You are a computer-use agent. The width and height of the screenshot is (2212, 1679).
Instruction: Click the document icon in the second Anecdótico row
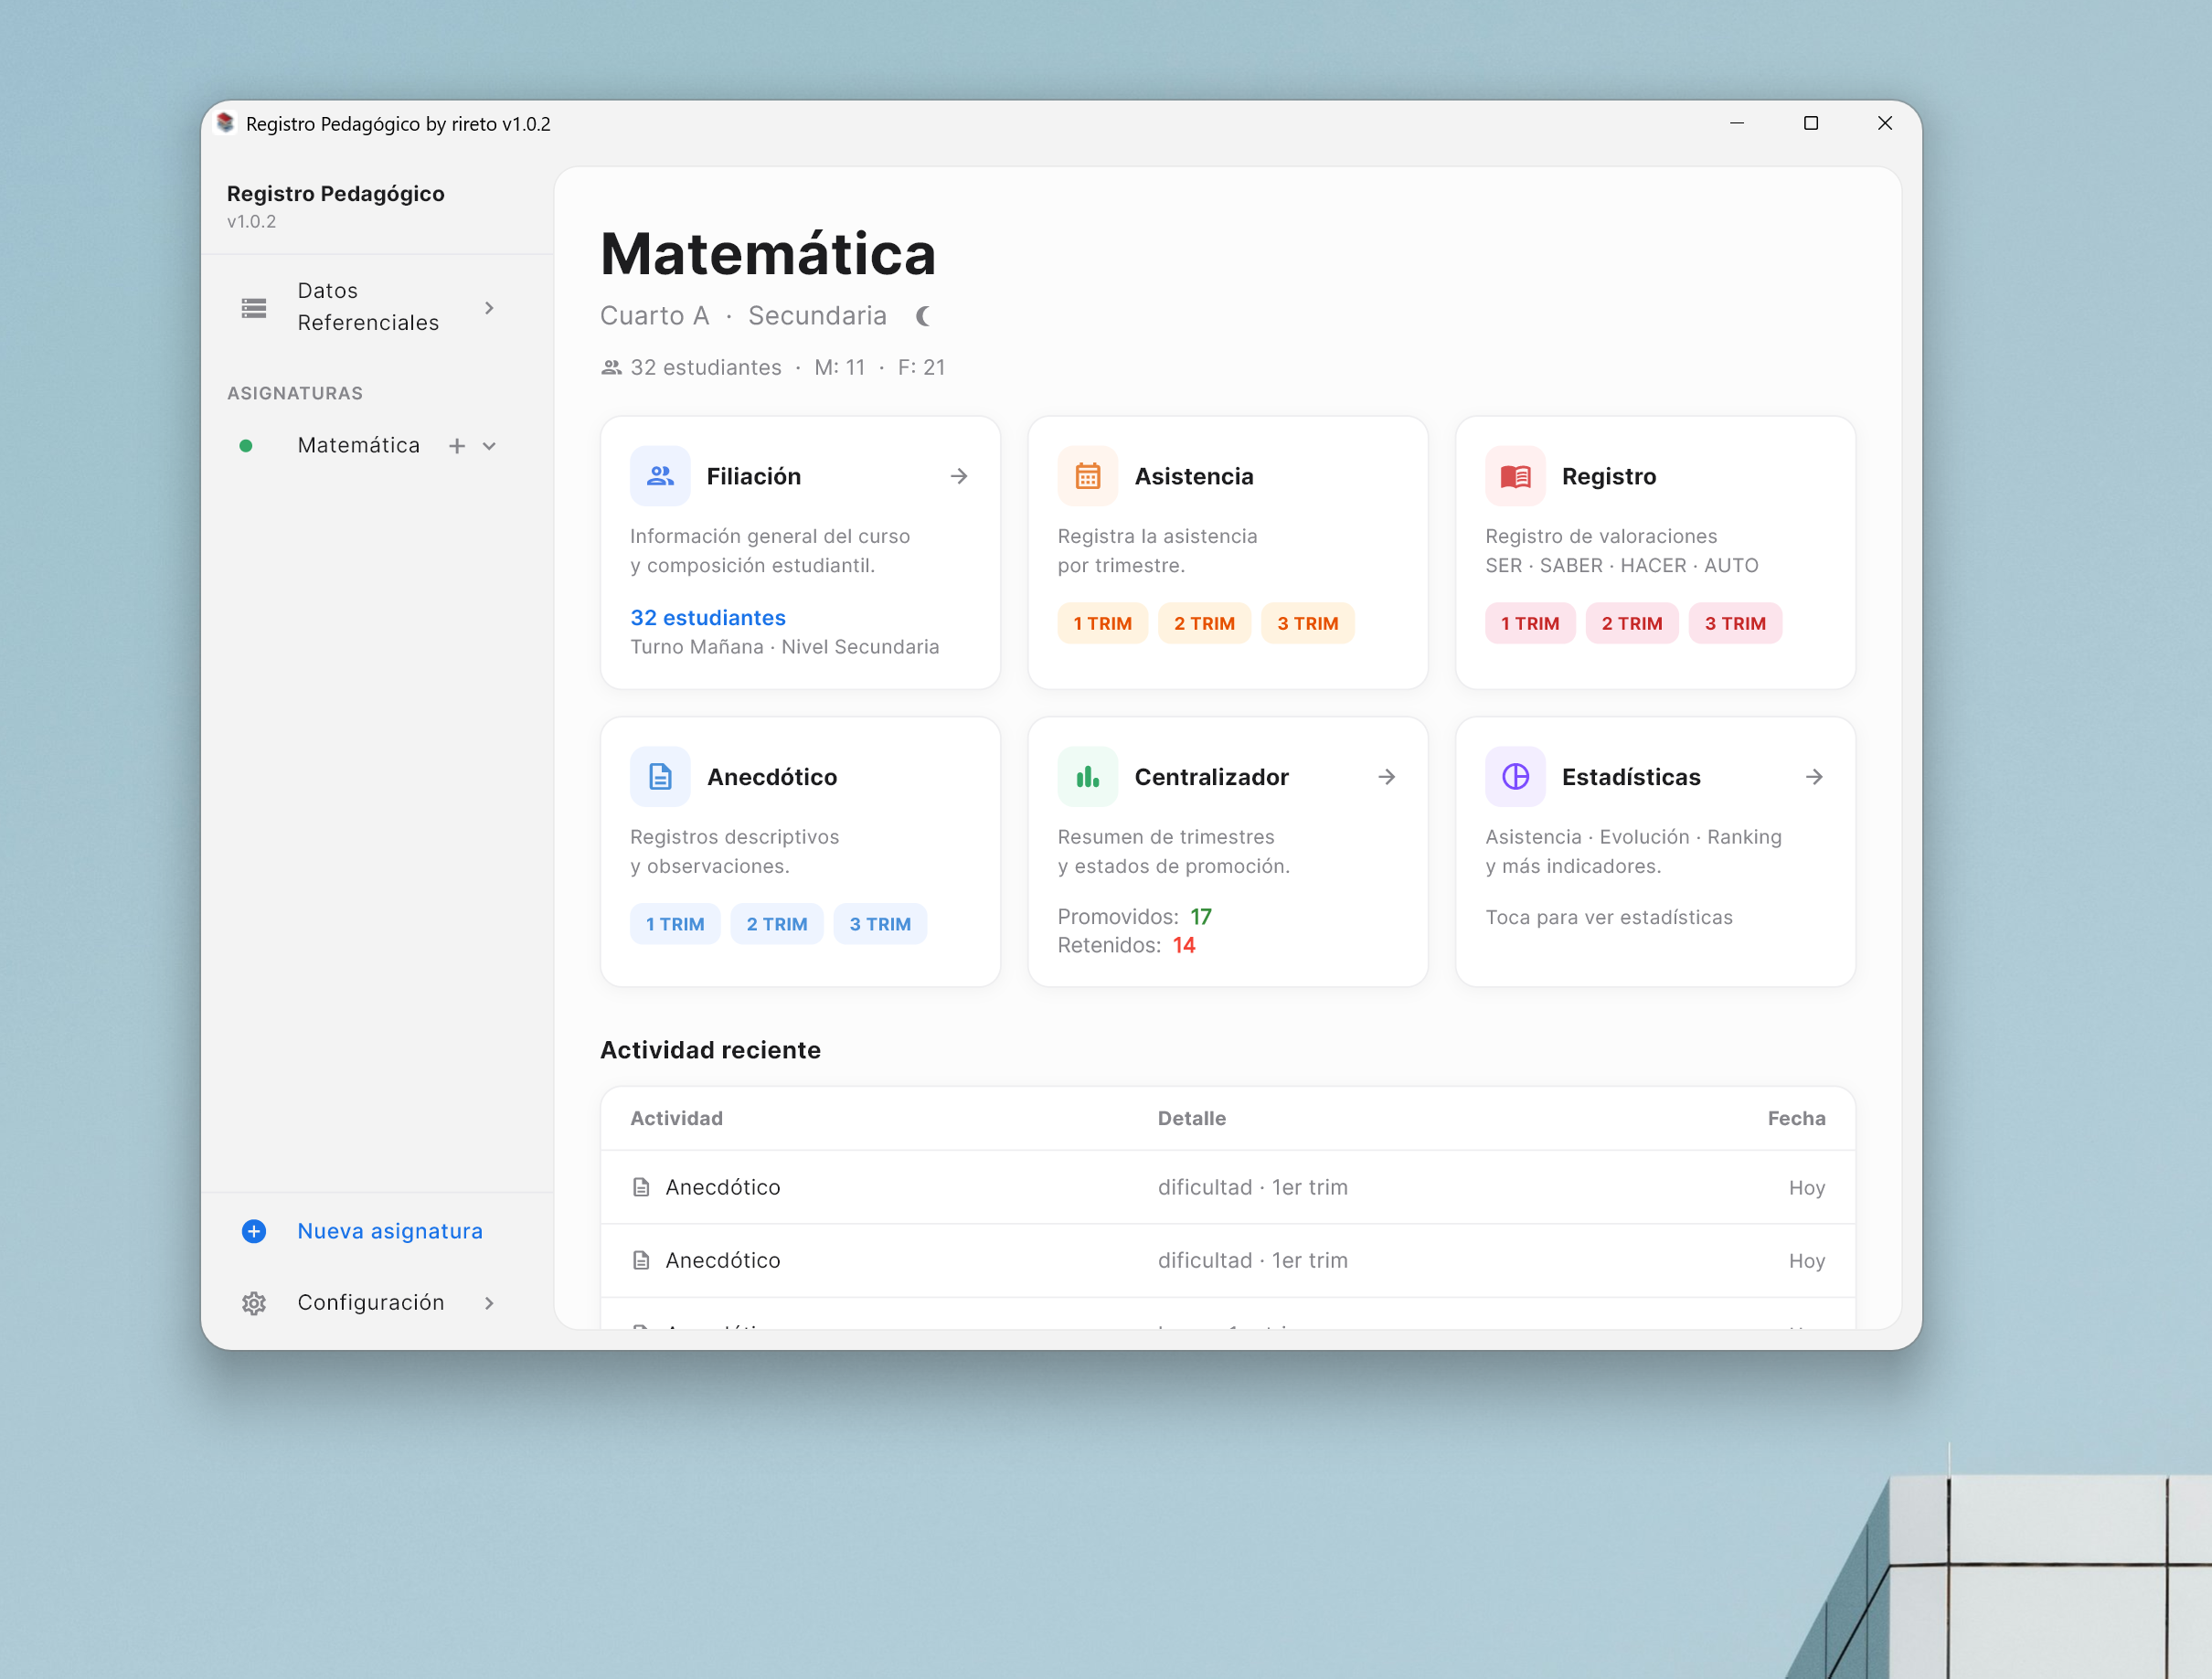pos(641,1260)
